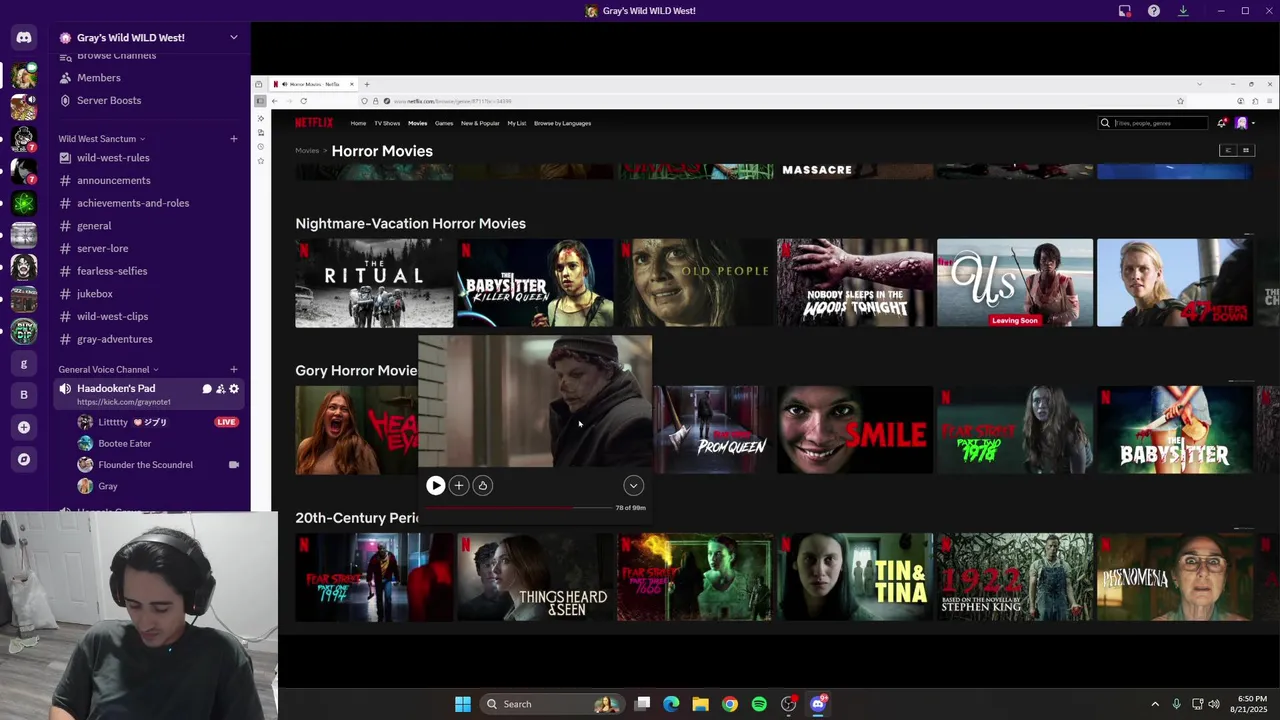Open Haadooken's Pad channel settings gear
1280x720 pixels.
(234, 389)
